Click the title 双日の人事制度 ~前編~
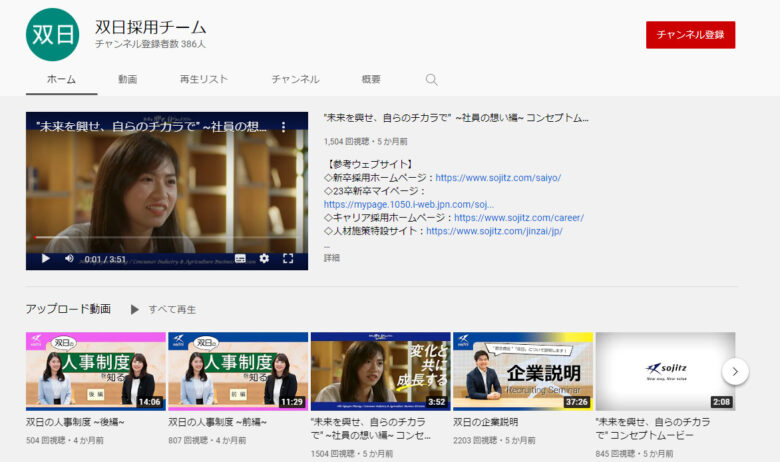This screenshot has width=780, height=462. tap(217, 422)
